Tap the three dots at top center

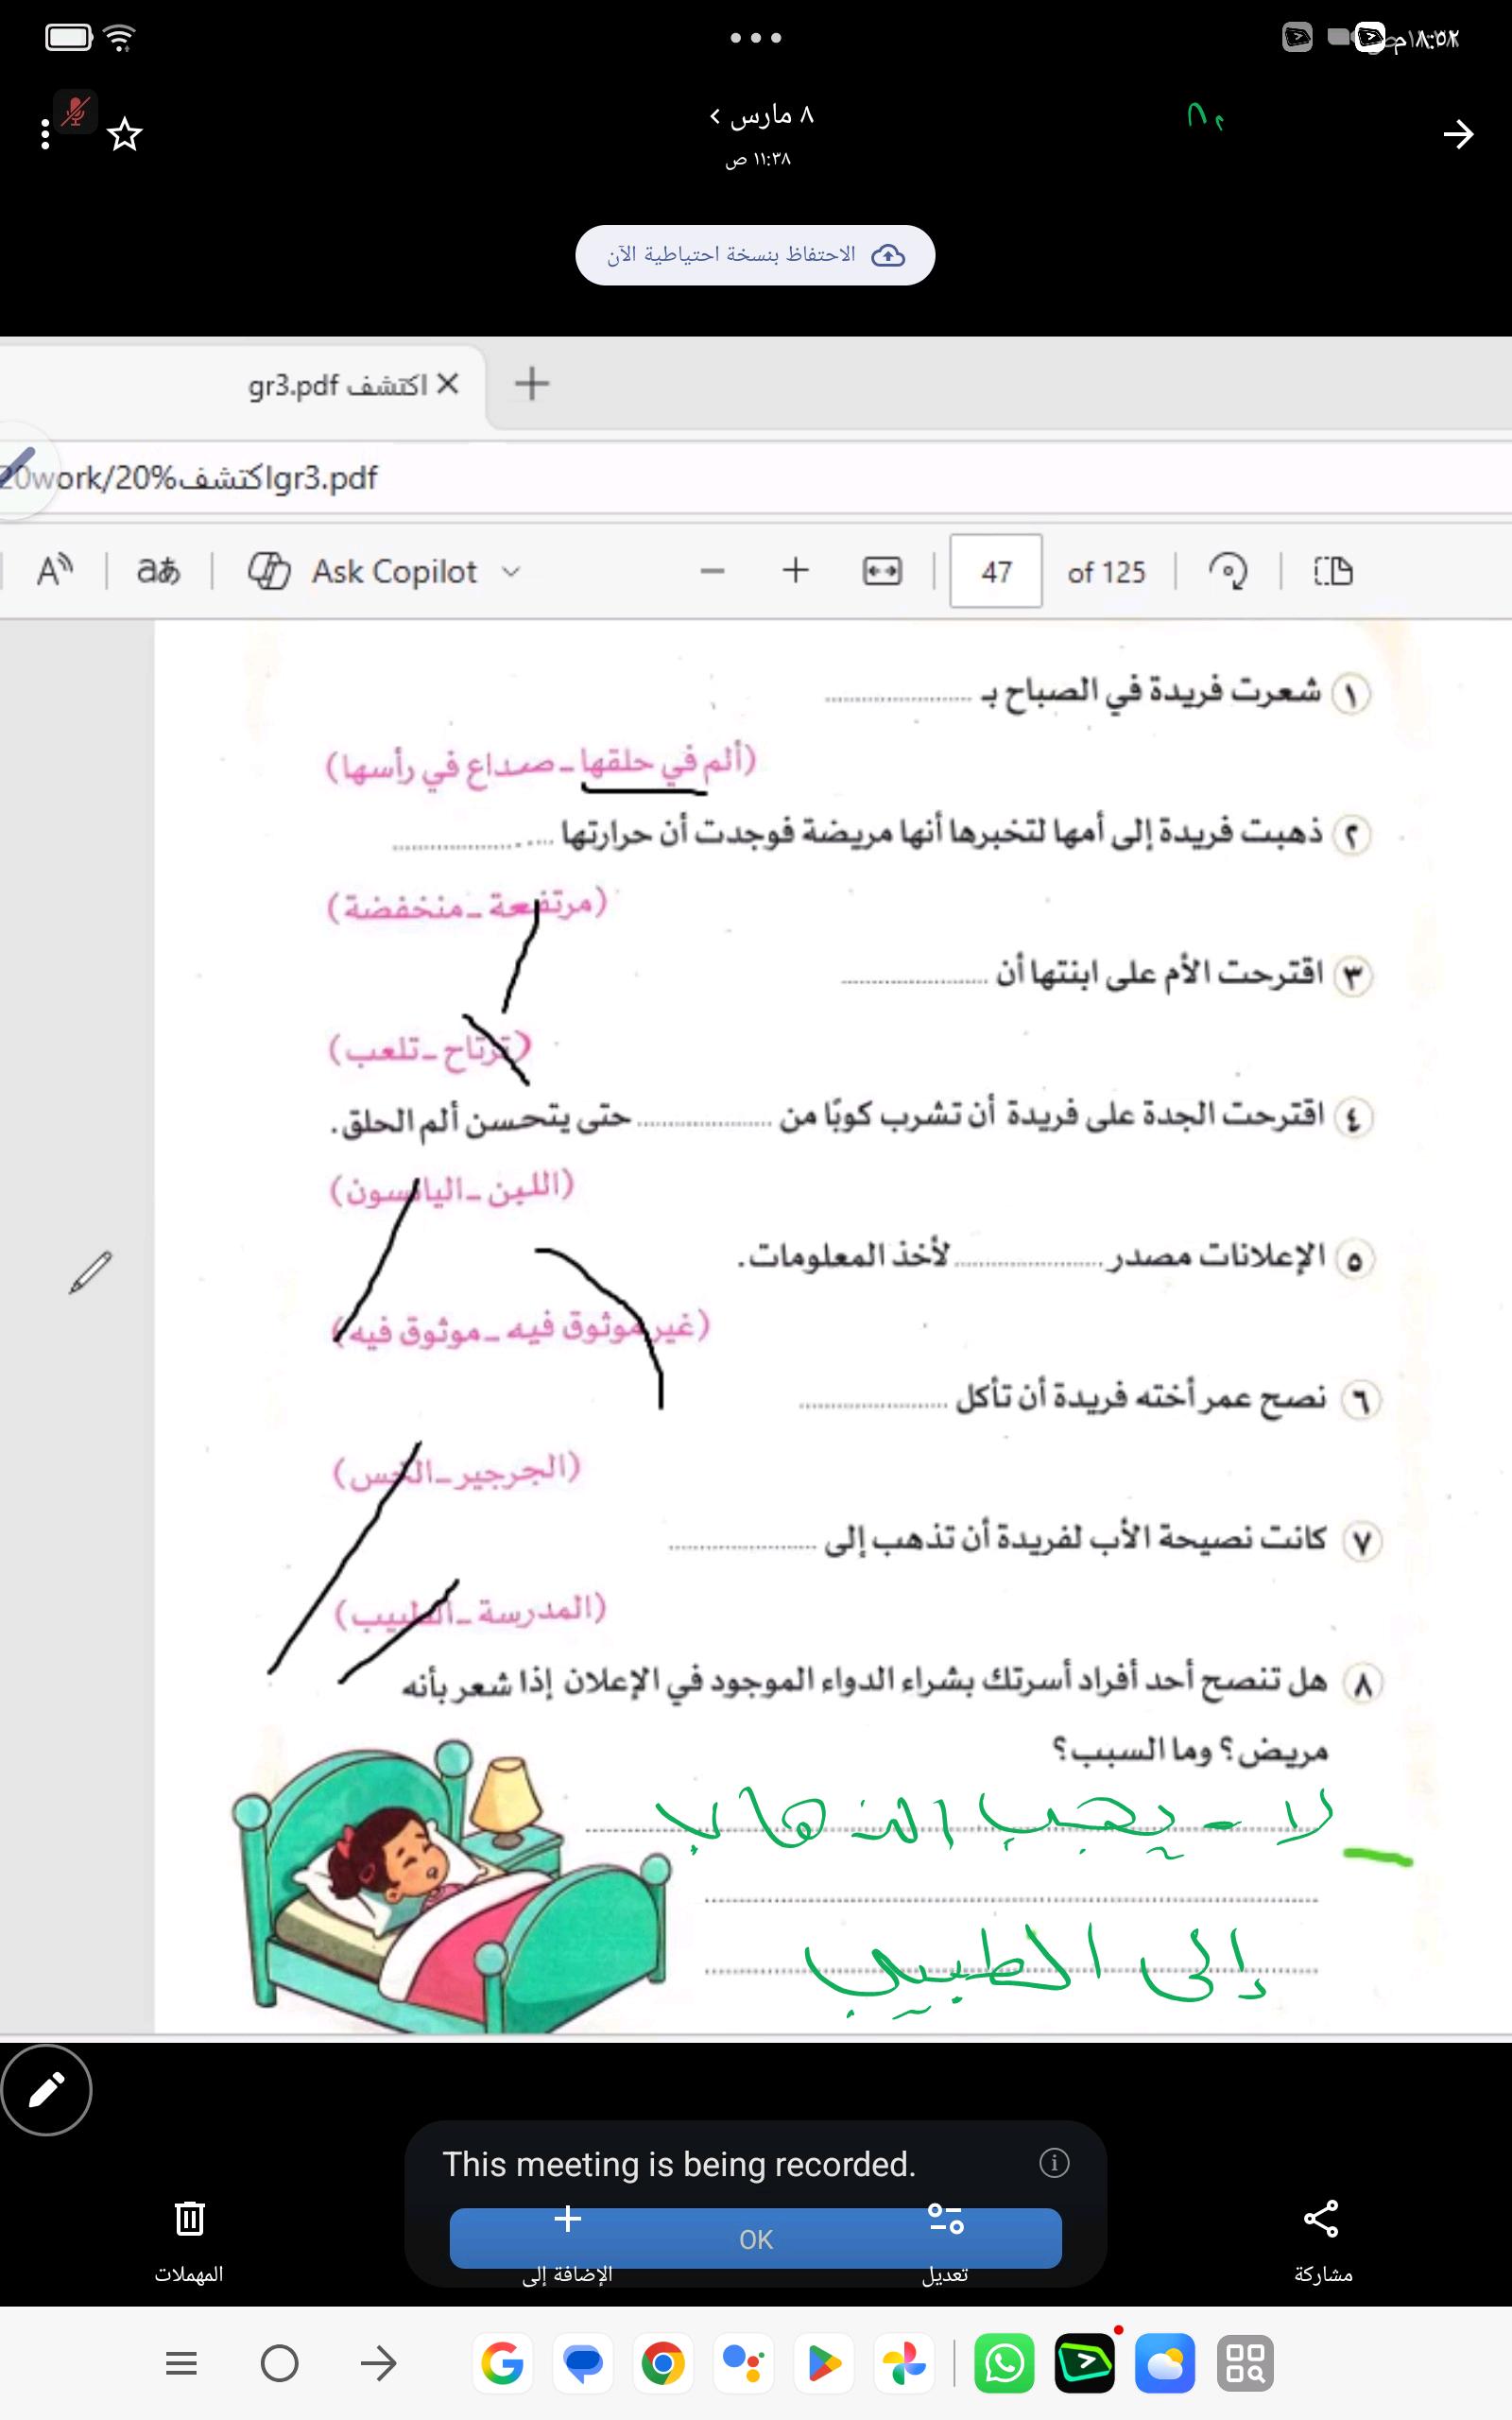[x=756, y=38]
